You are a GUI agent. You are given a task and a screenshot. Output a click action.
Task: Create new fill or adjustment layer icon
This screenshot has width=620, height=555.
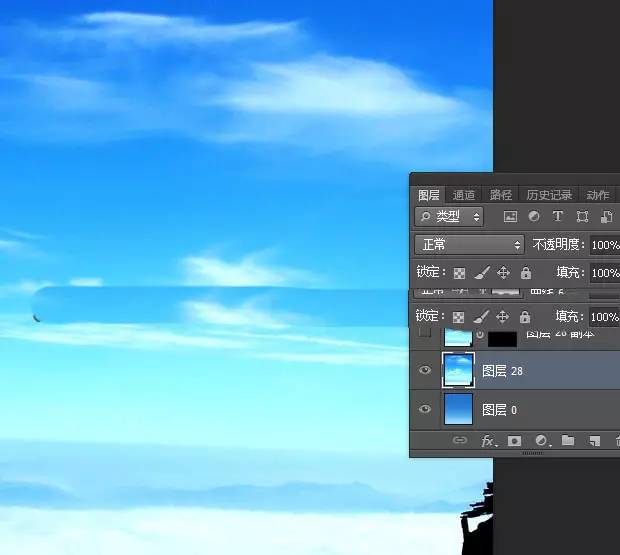[x=541, y=440]
